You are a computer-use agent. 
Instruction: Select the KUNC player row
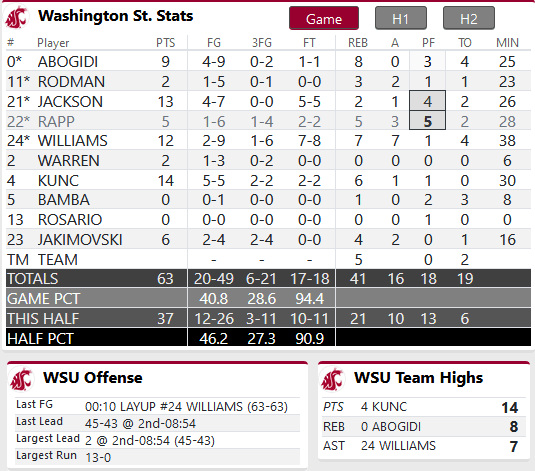click(x=268, y=180)
